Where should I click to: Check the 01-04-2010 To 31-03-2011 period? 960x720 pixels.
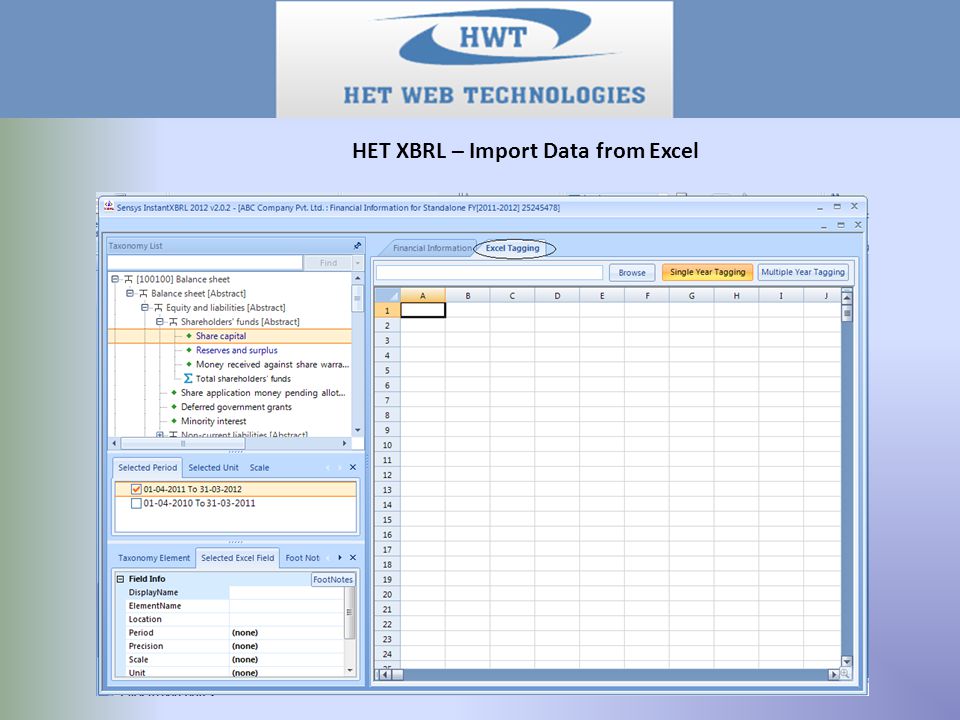(137, 503)
